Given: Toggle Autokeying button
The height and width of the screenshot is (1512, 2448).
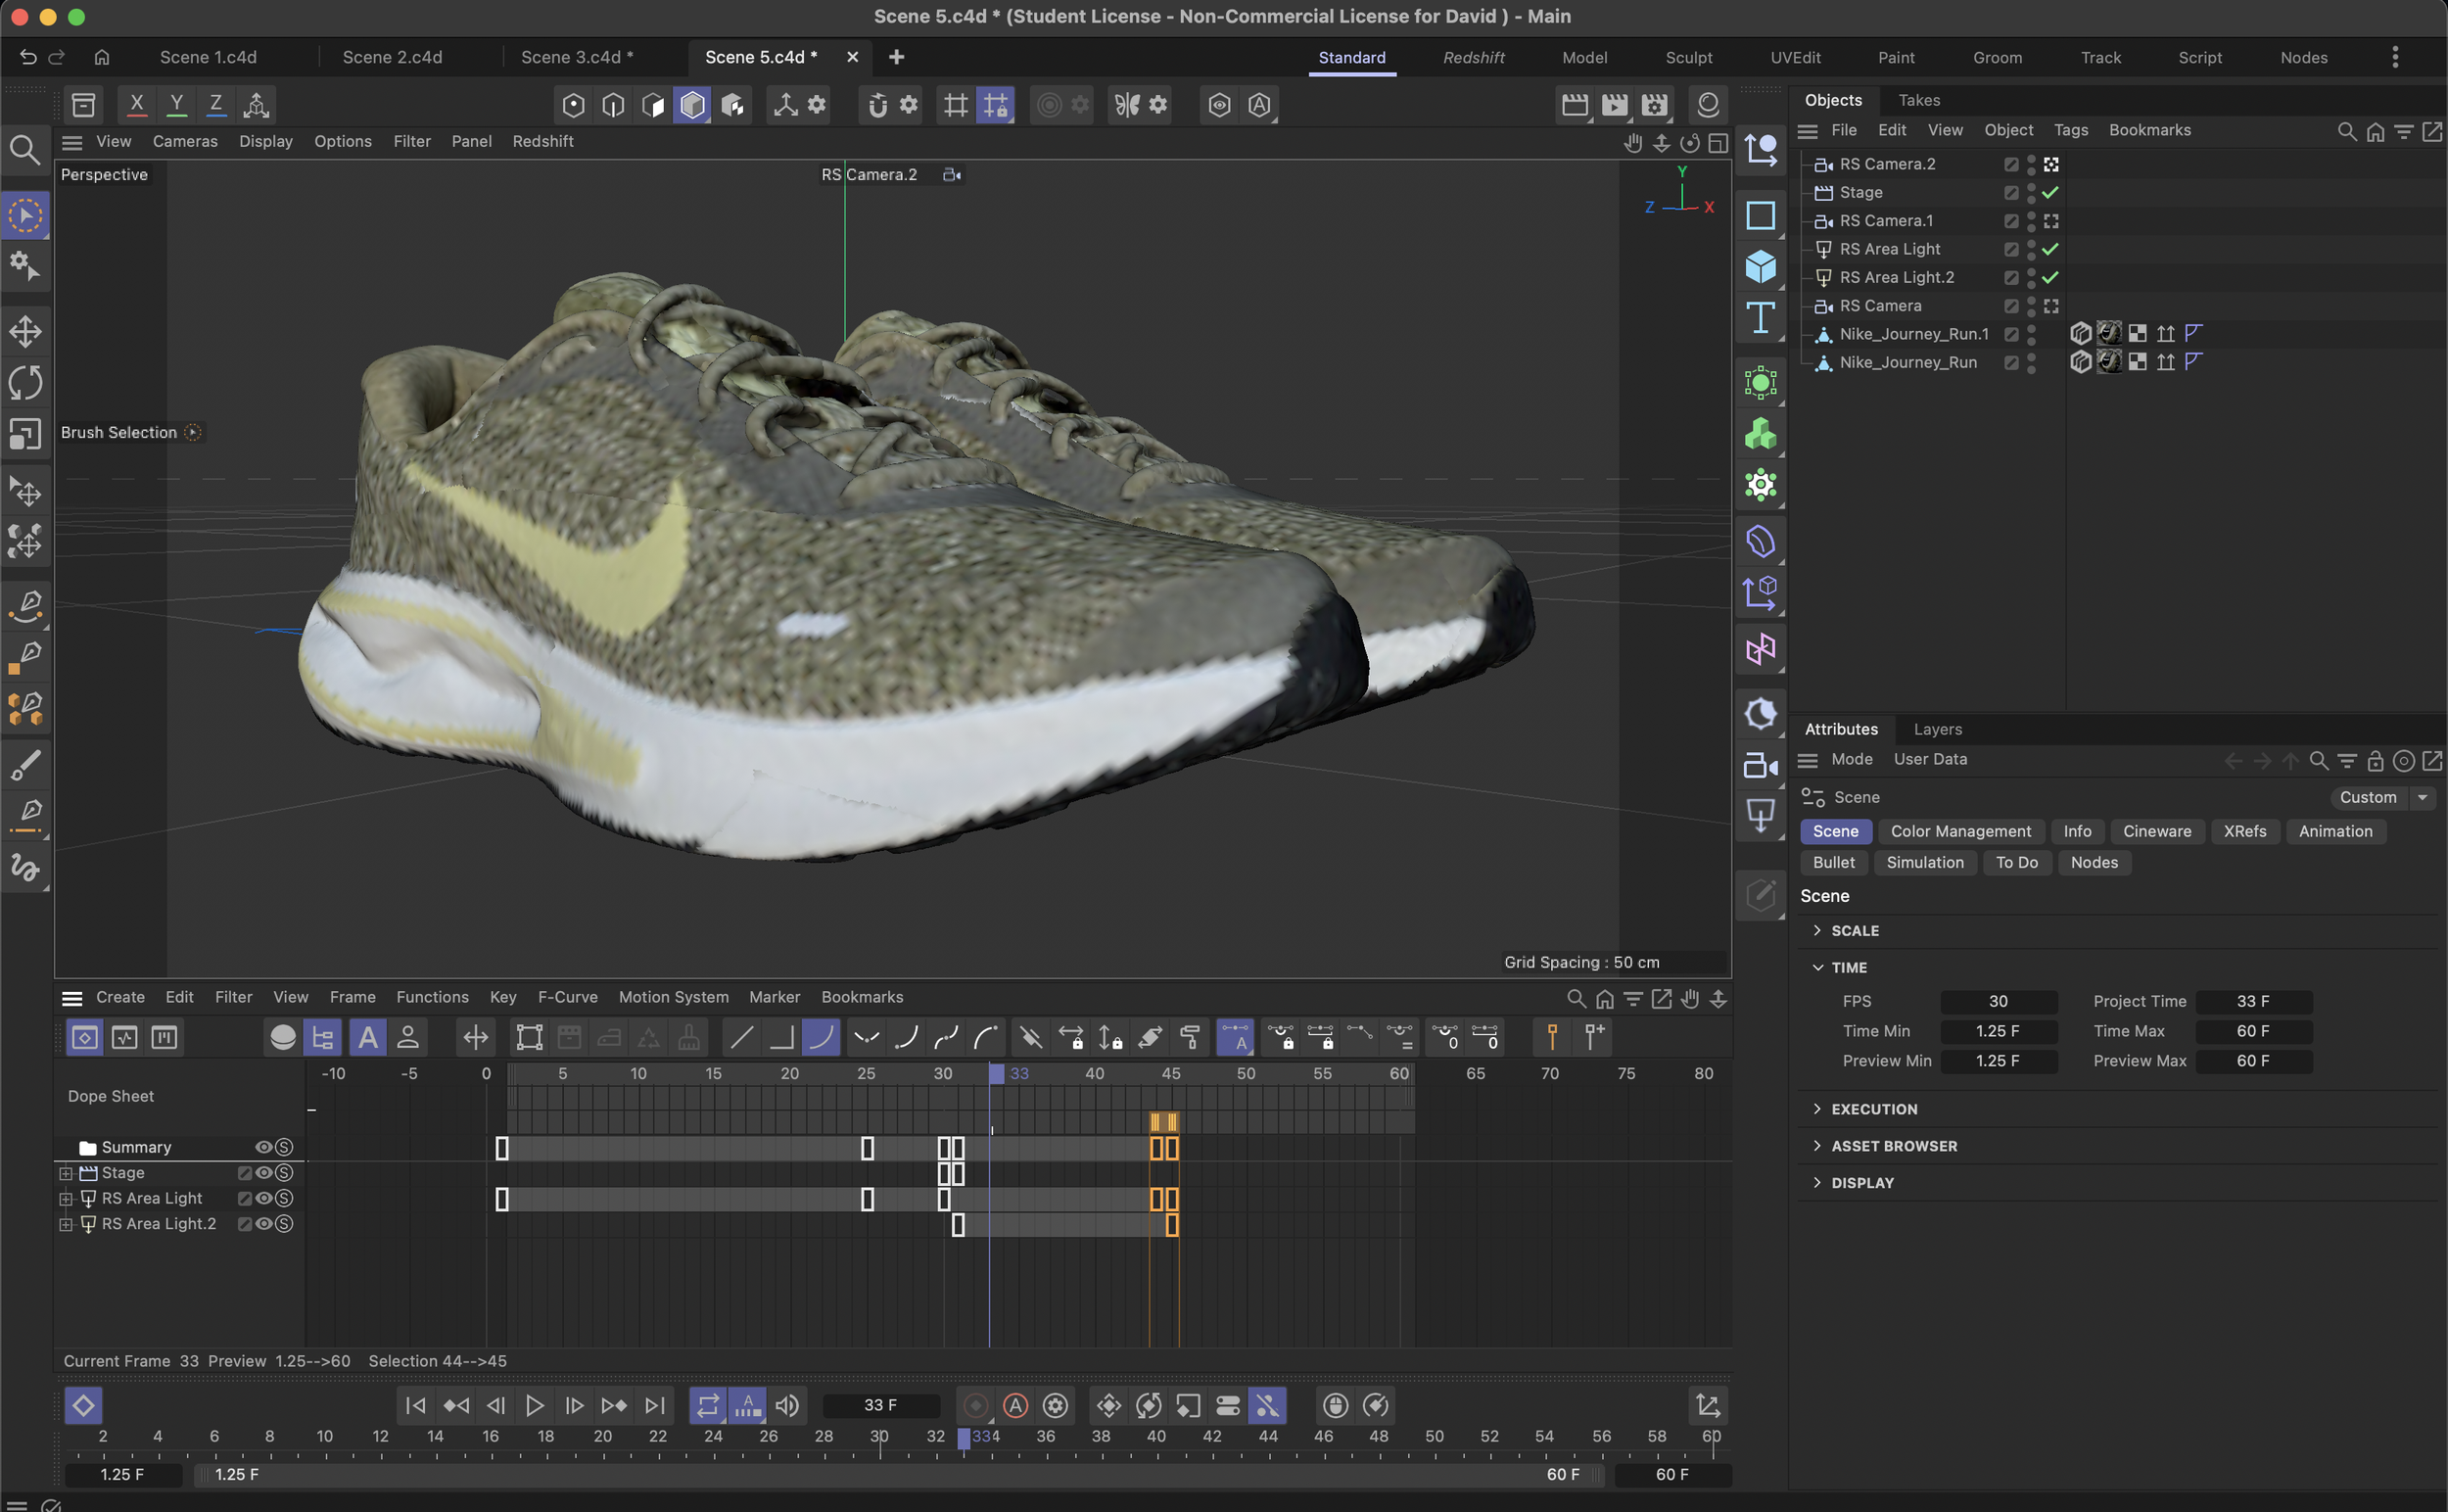Looking at the screenshot, I should 1016,1405.
